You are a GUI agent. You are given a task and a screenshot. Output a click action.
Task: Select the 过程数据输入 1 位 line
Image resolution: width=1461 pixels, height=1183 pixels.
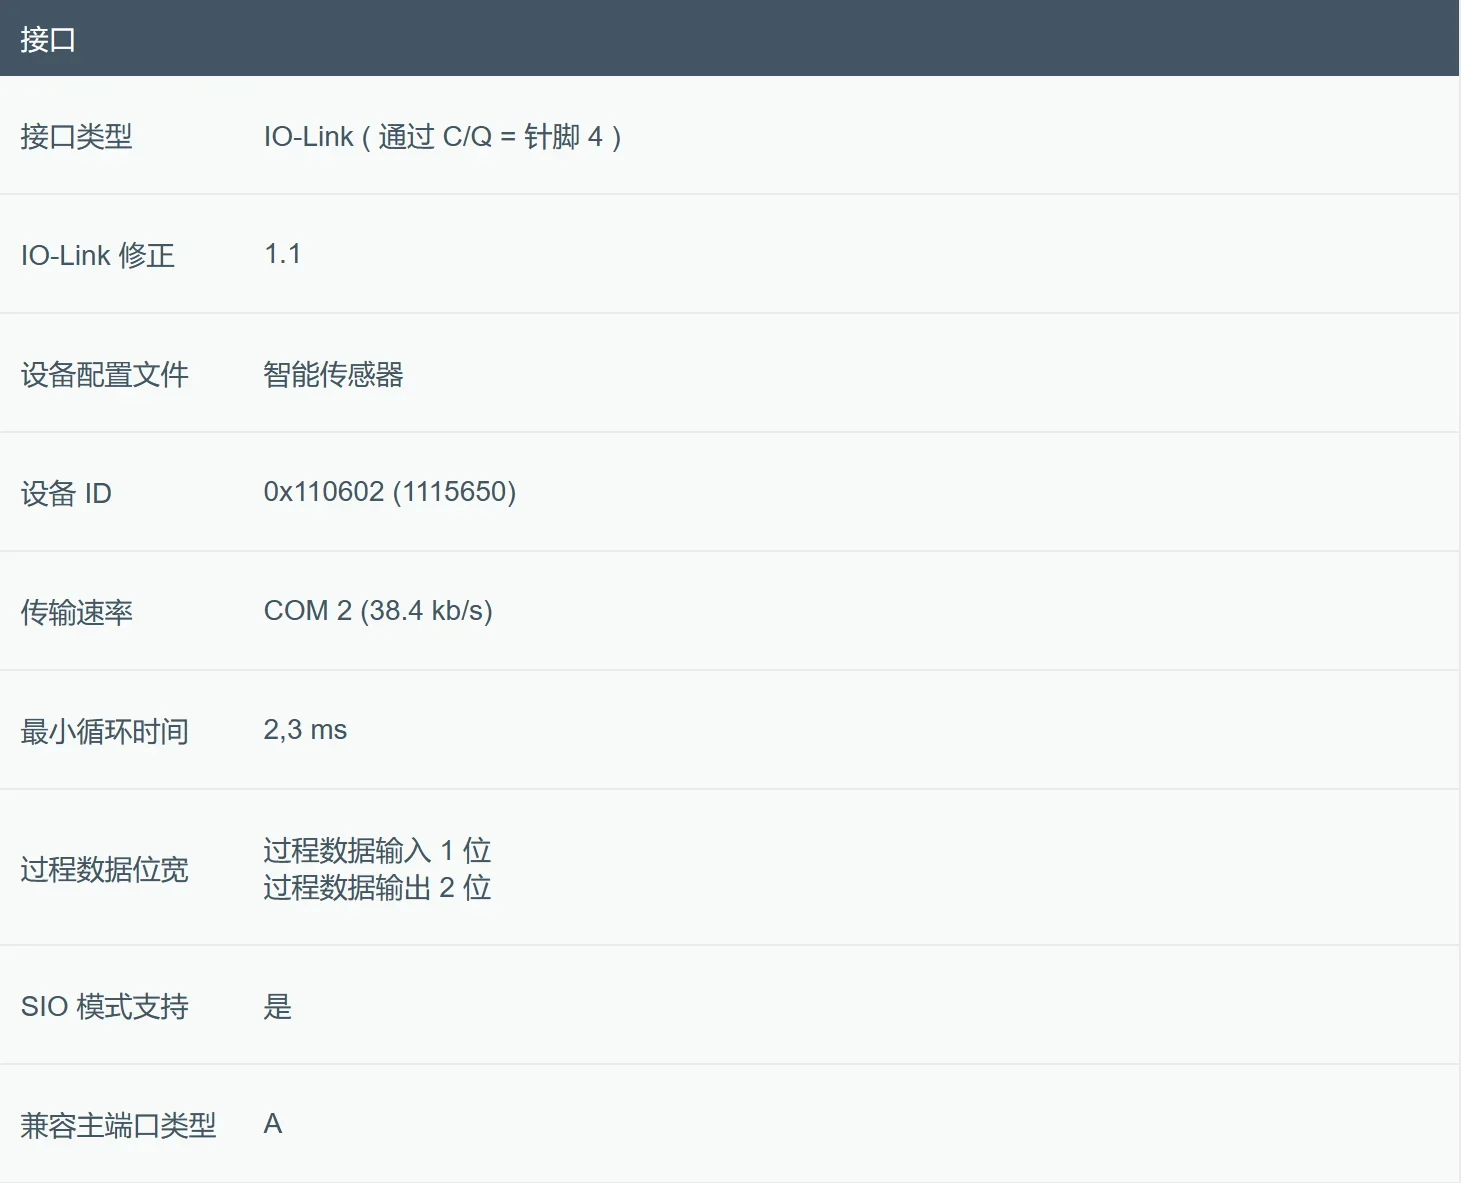click(377, 850)
